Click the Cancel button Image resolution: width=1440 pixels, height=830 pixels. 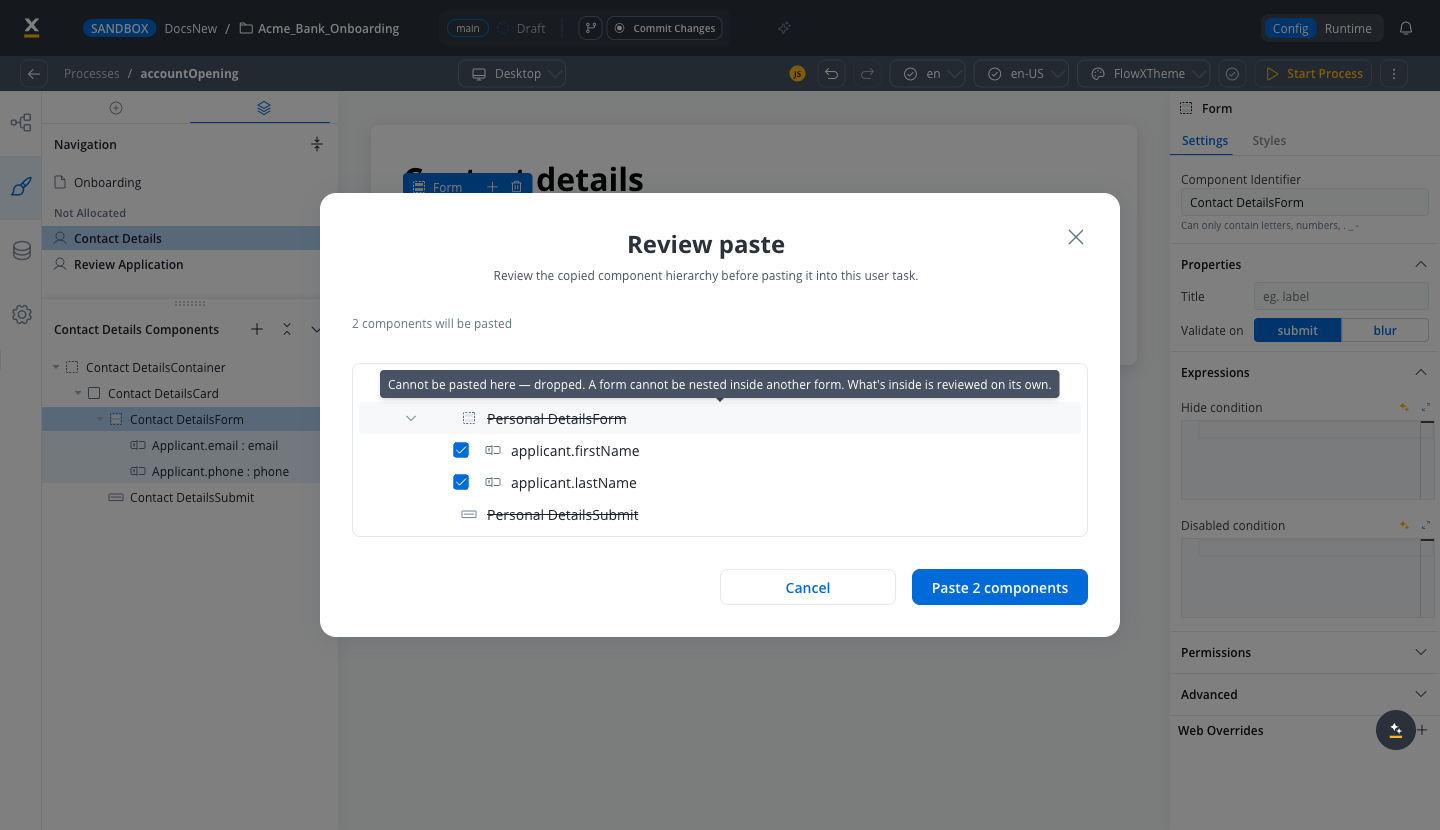807,587
